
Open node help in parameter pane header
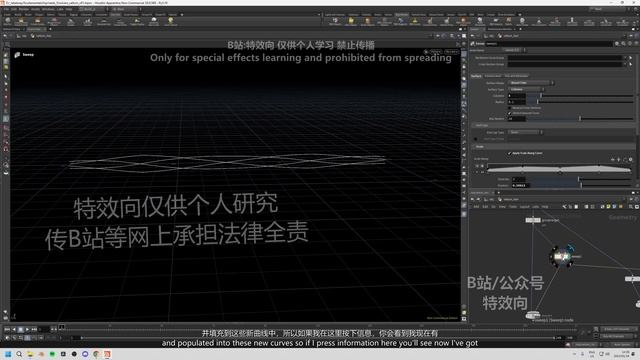click(636, 43)
